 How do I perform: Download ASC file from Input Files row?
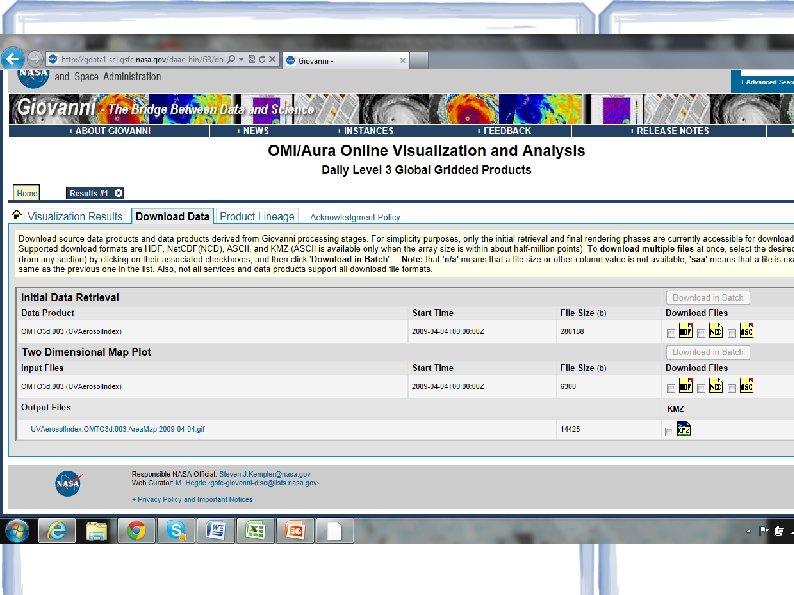click(x=746, y=386)
